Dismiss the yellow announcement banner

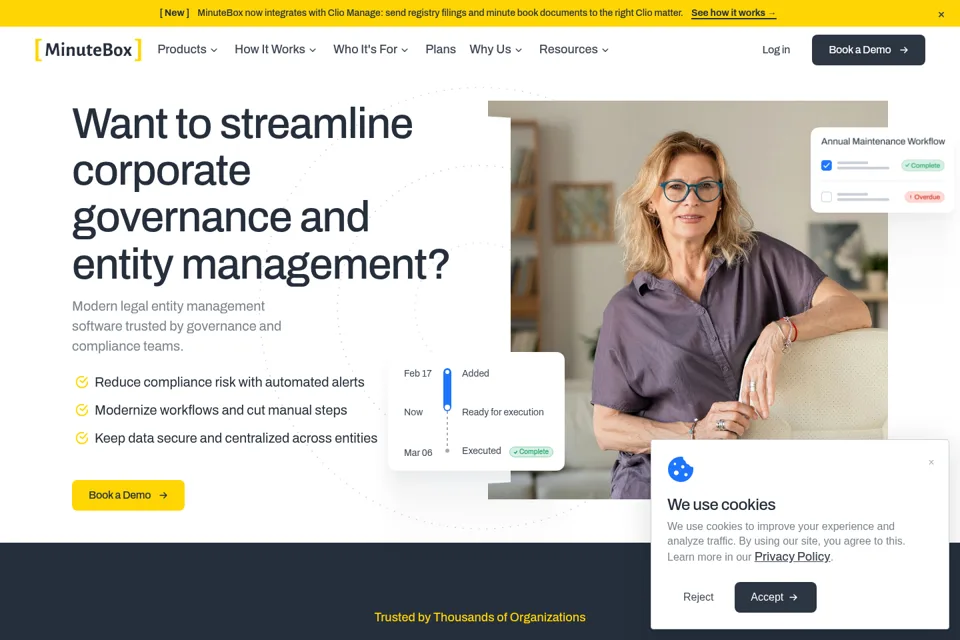[x=941, y=15]
